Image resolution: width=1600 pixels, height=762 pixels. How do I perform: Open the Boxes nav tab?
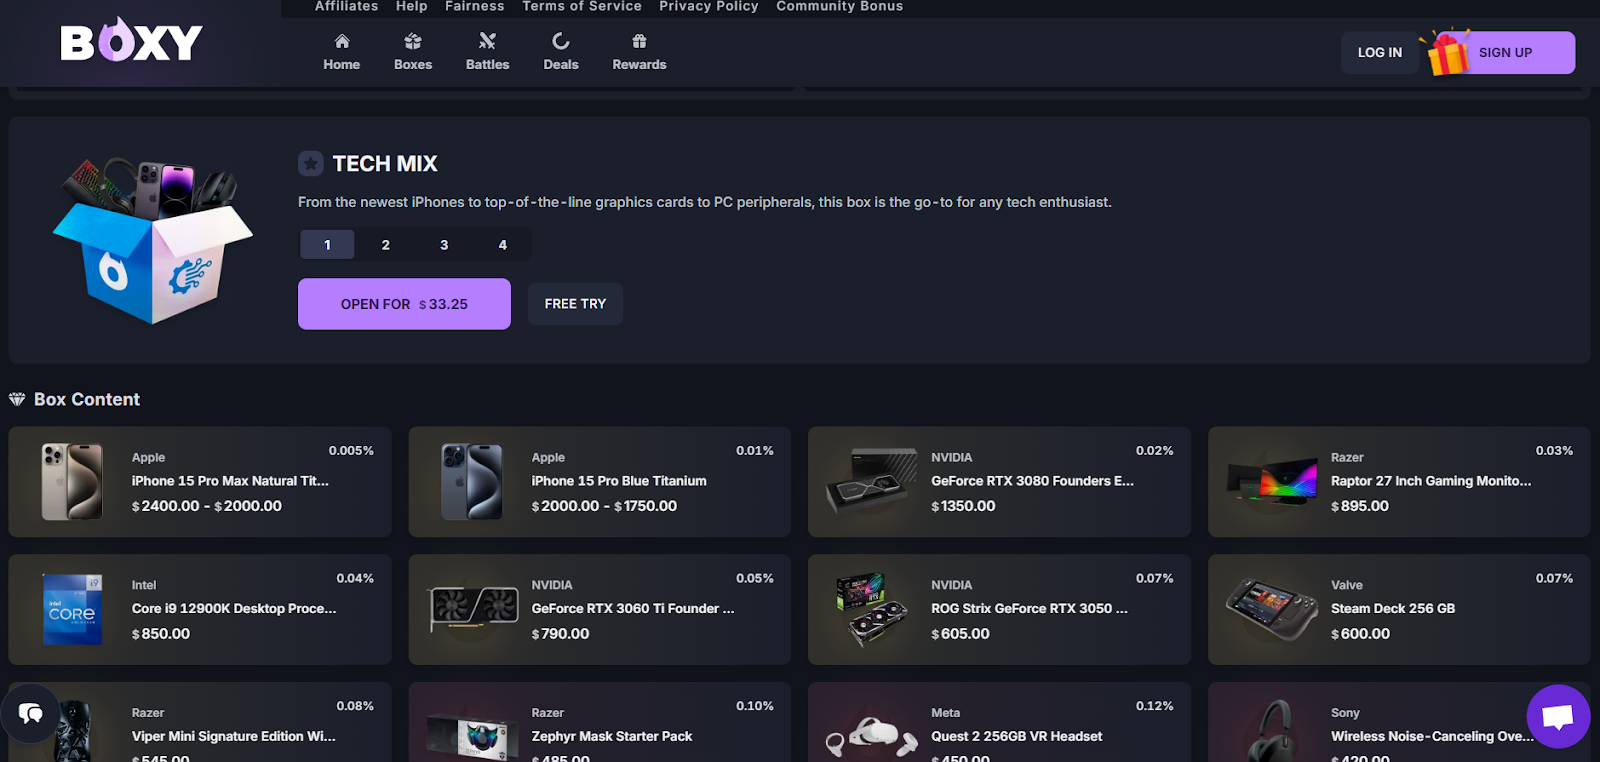coord(413,52)
